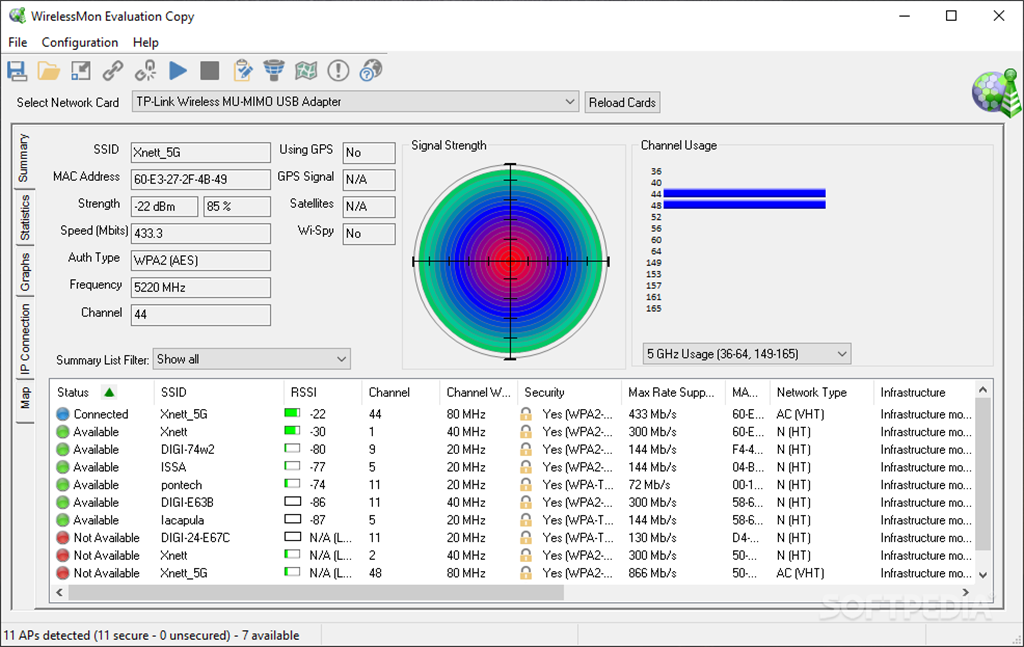1024x647 pixels.
Task: Click the padlock icon in pontech row
Action: (x=526, y=484)
